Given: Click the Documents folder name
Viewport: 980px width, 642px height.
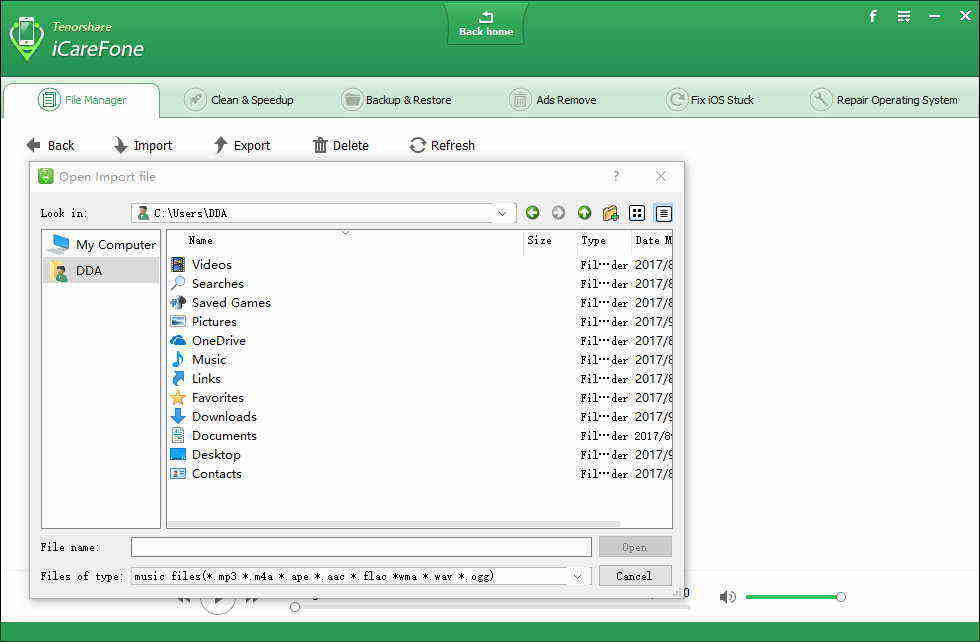Looking at the screenshot, I should [224, 436].
